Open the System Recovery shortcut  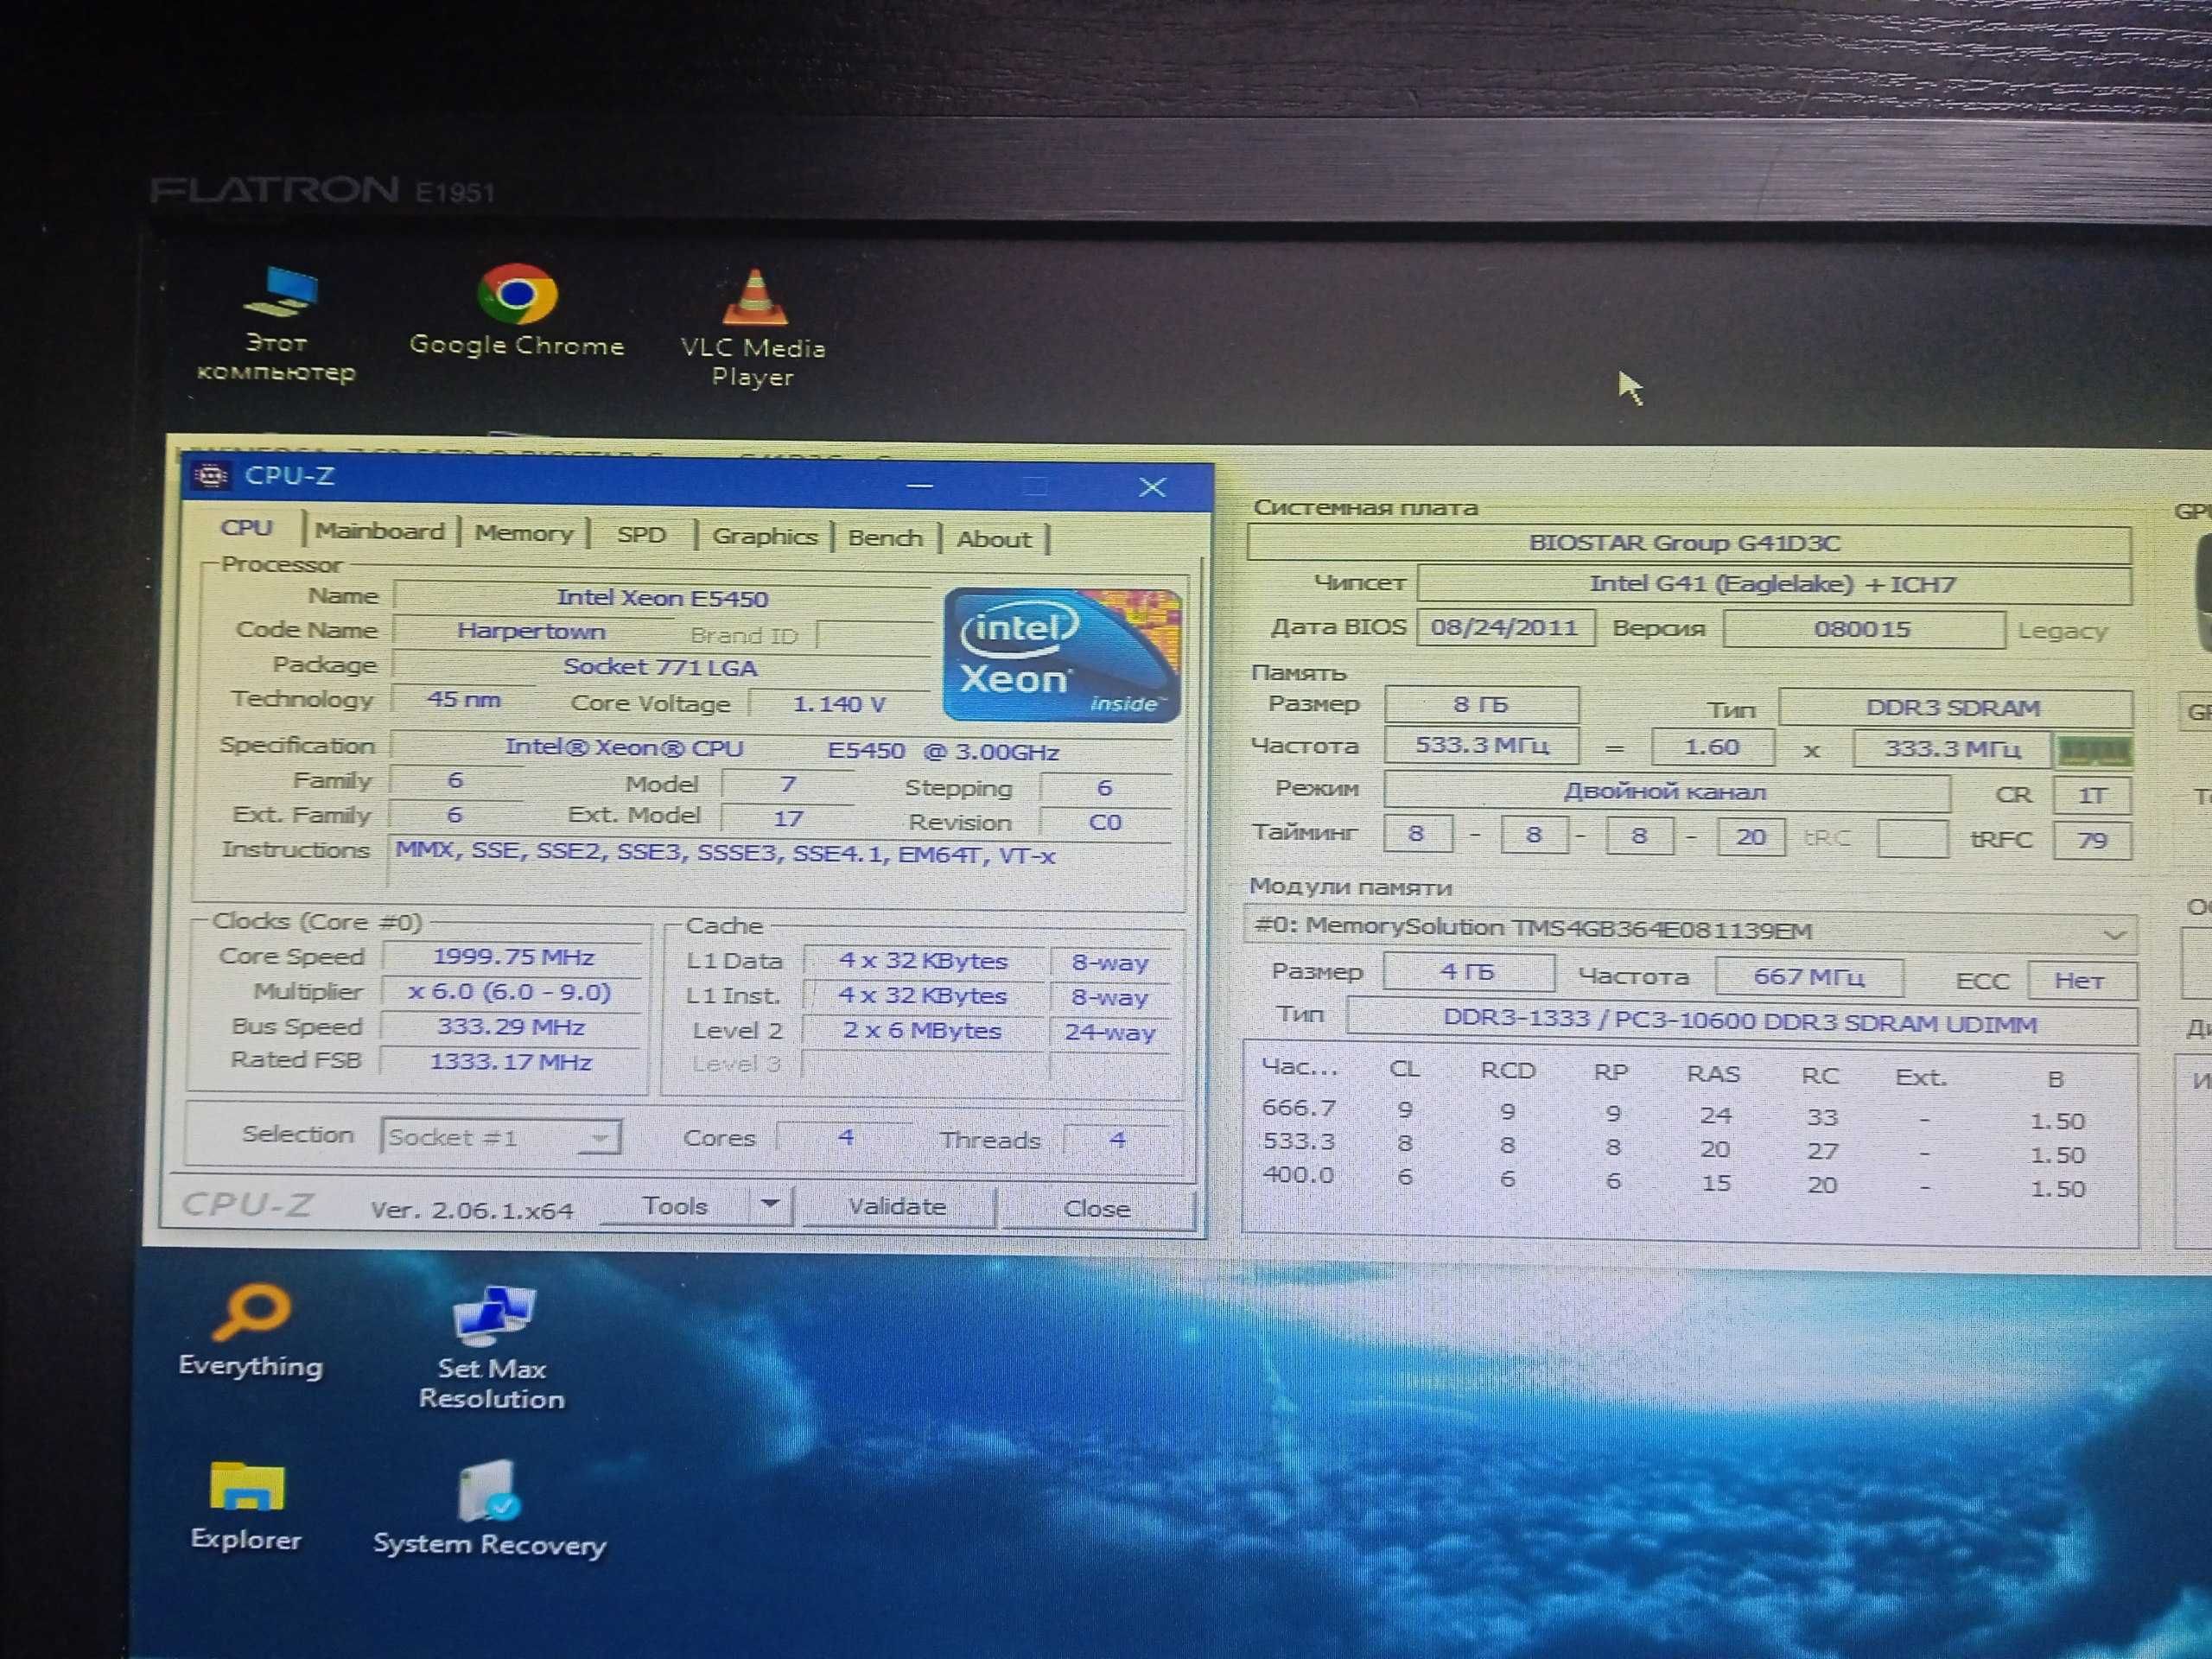click(489, 1509)
